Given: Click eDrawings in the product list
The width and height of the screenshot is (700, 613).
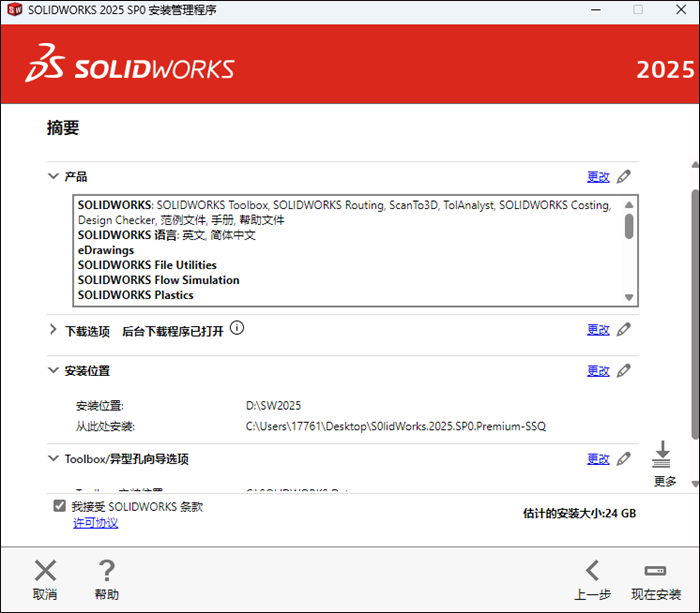Looking at the screenshot, I should pos(106,250).
